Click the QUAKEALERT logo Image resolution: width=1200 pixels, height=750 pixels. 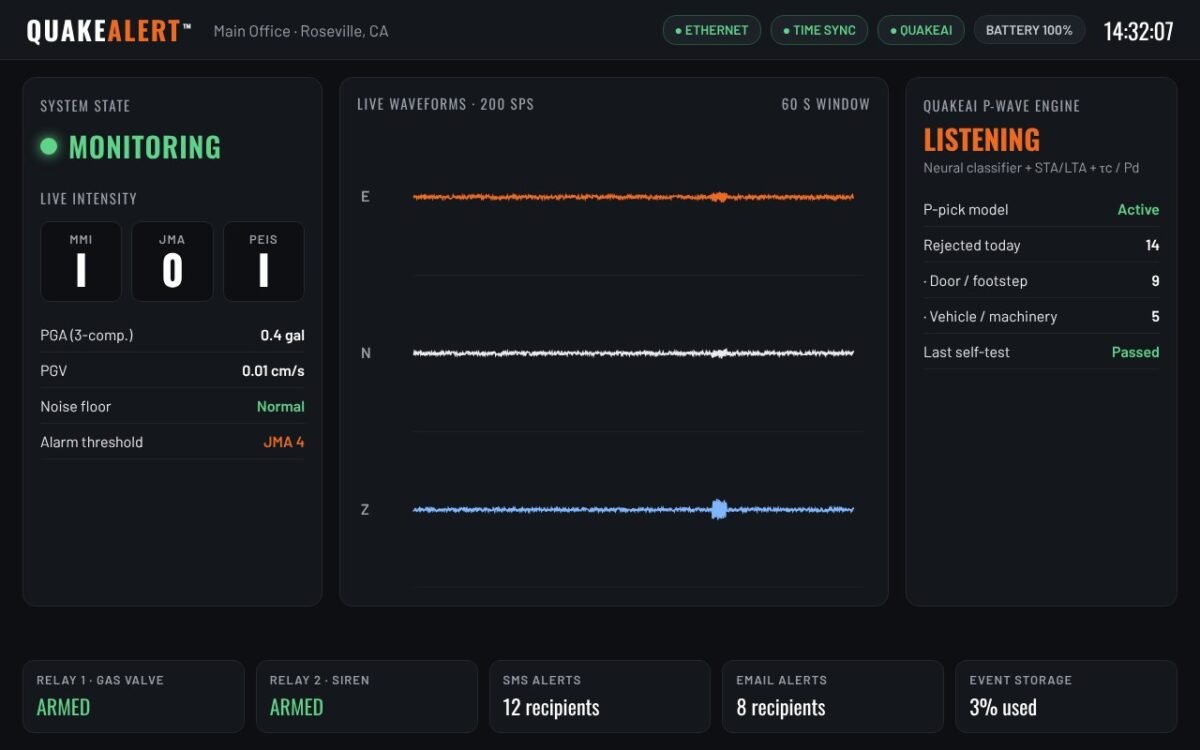coord(109,31)
